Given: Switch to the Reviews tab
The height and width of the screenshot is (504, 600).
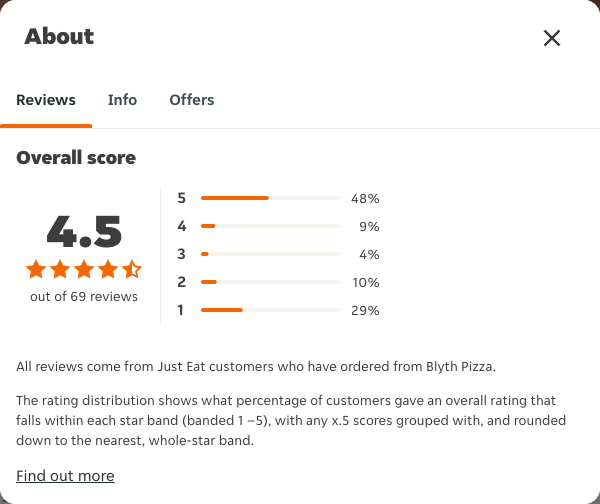Looking at the screenshot, I should 46,100.
